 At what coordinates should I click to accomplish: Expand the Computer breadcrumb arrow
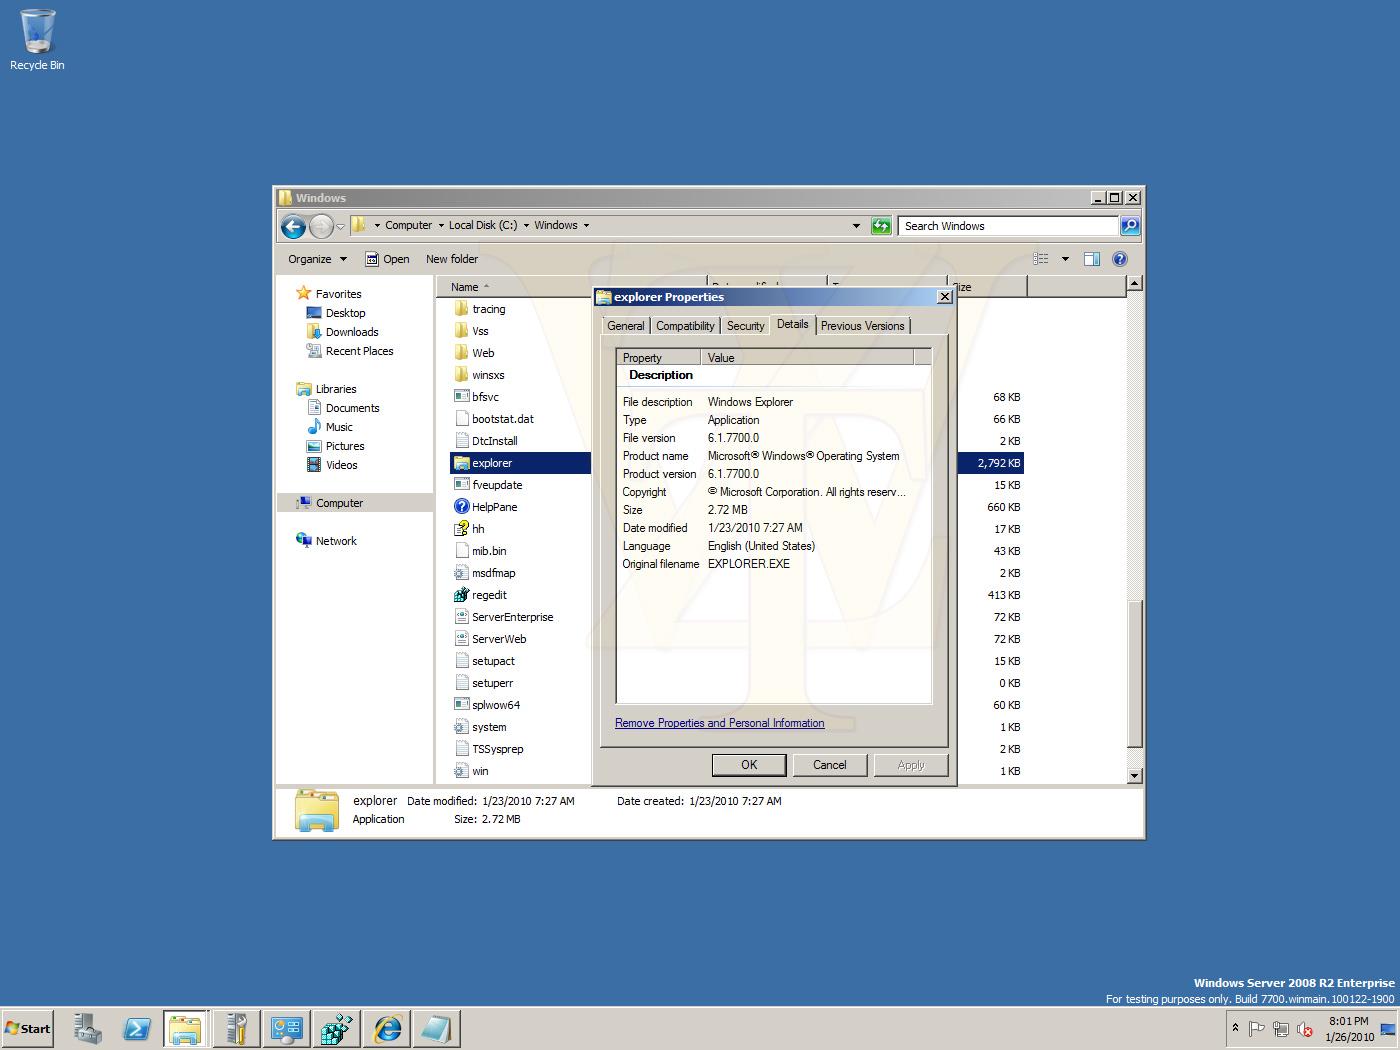(440, 226)
